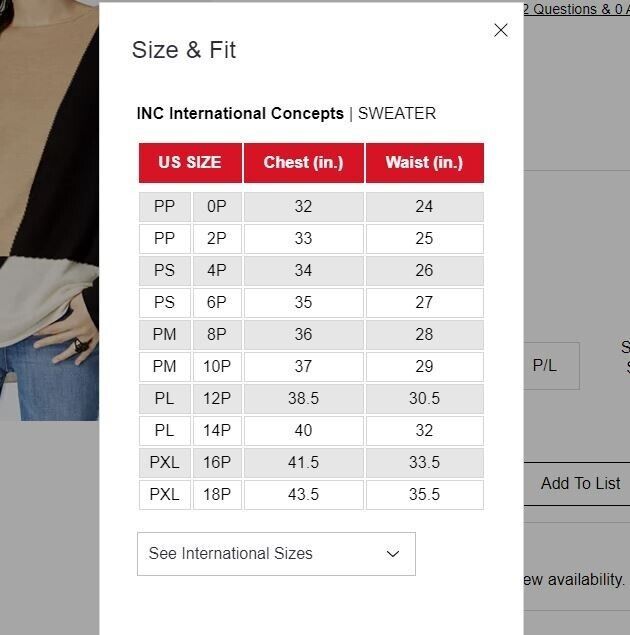Close the Size & Fit dialog
The height and width of the screenshot is (635, 630).
coord(501,30)
